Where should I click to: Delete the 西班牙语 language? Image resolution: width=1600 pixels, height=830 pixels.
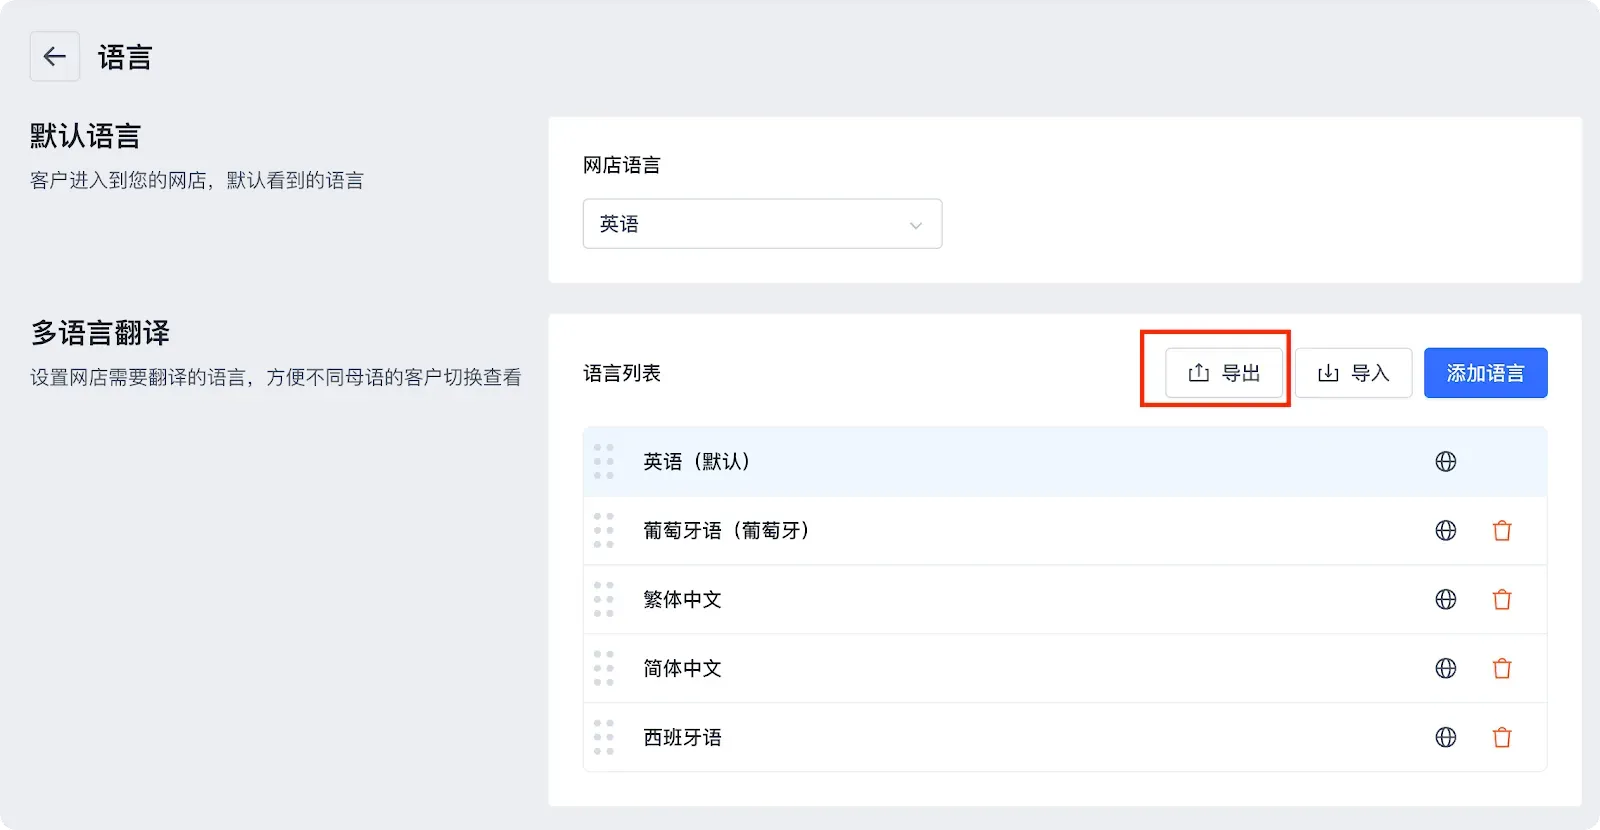(1502, 738)
